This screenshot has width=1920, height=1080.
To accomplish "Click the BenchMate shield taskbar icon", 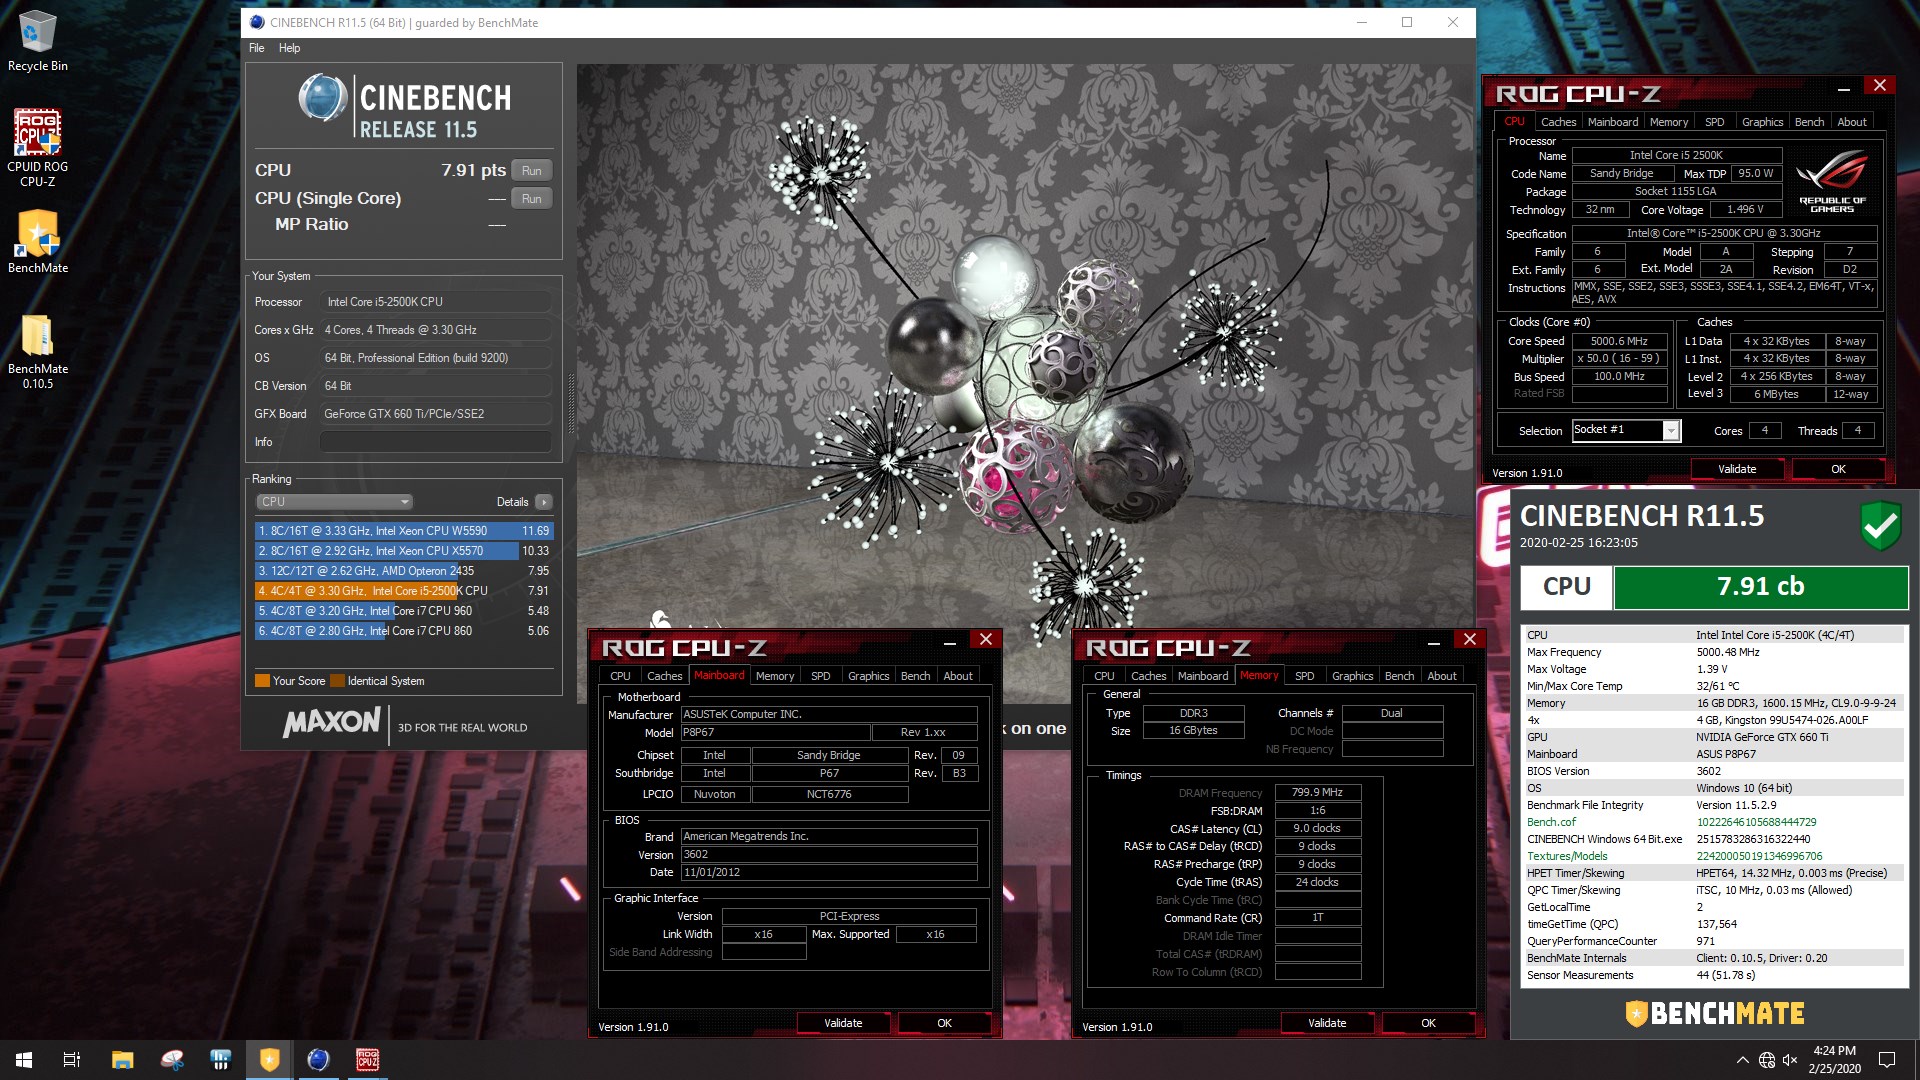I will [x=270, y=1060].
